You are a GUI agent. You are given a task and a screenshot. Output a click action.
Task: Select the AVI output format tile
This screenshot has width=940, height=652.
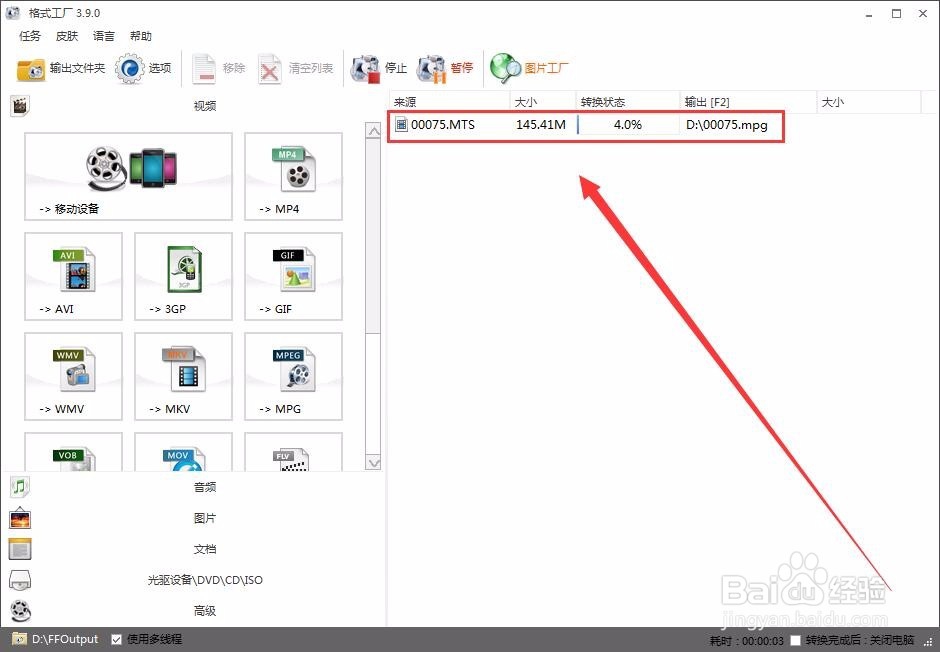point(73,276)
